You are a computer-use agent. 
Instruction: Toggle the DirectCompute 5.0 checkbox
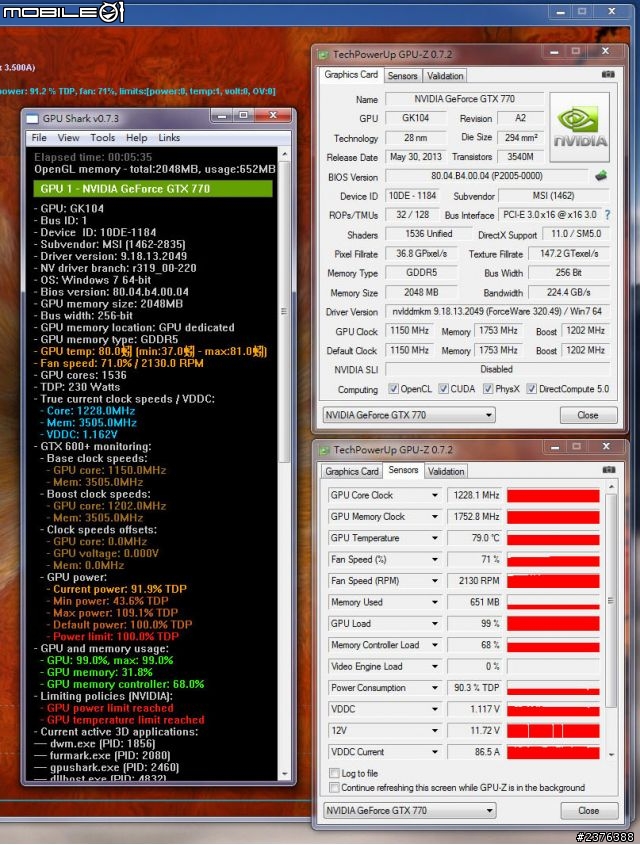[x=532, y=389]
